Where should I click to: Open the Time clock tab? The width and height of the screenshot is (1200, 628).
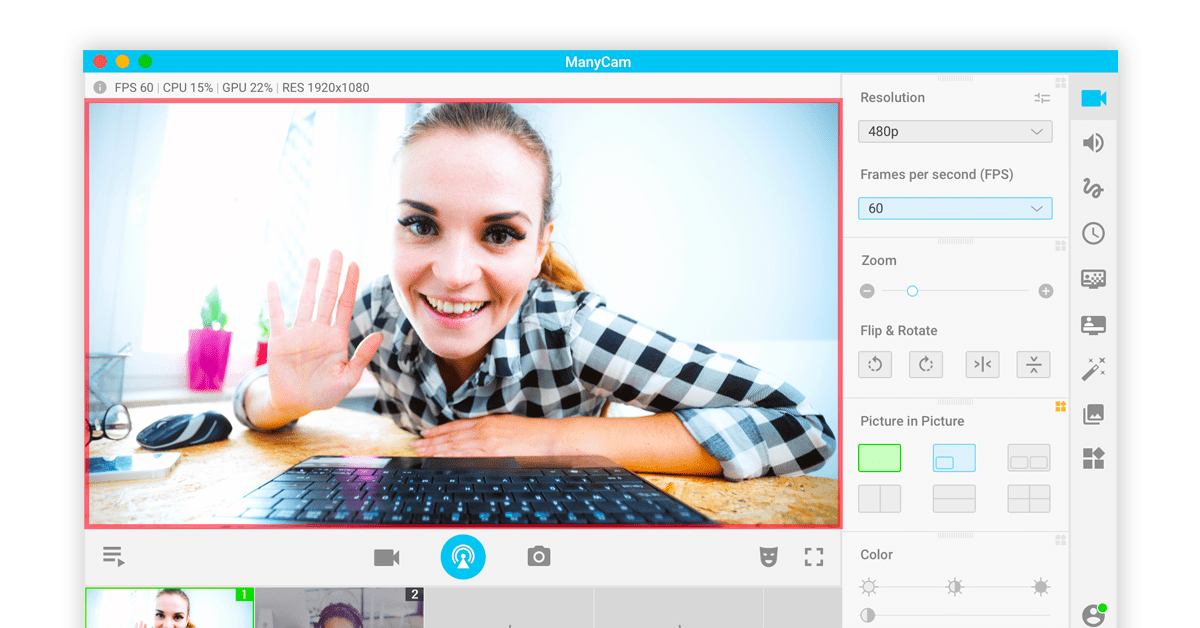pyautogui.click(x=1093, y=233)
